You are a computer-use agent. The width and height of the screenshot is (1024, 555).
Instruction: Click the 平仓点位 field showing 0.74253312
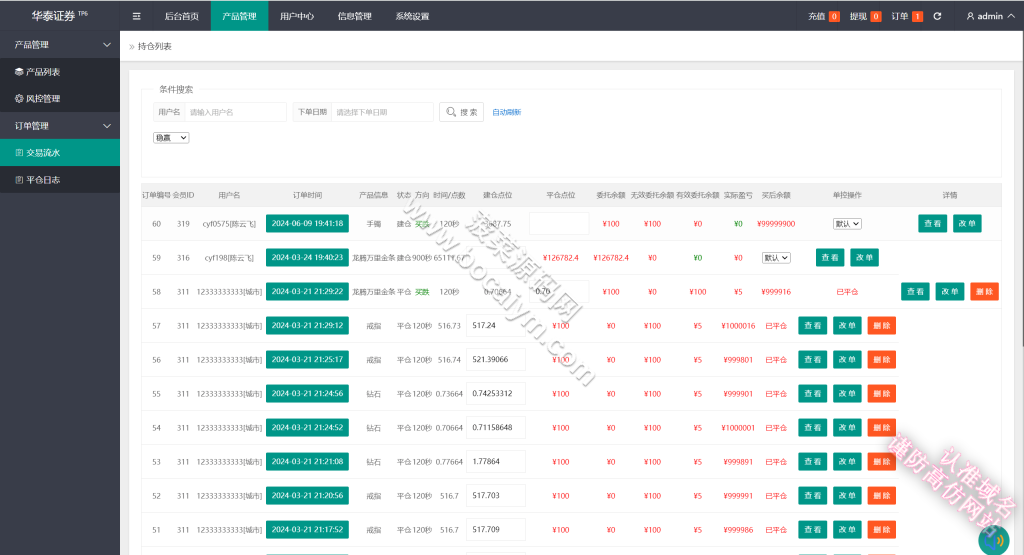pyautogui.click(x=496, y=394)
